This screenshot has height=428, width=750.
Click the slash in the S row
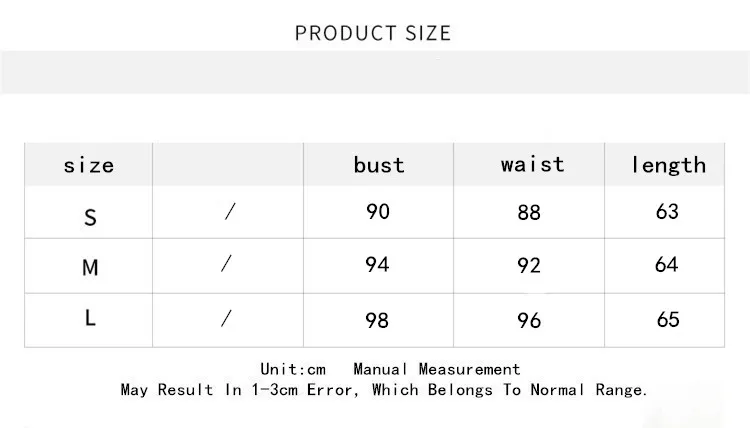click(x=230, y=211)
